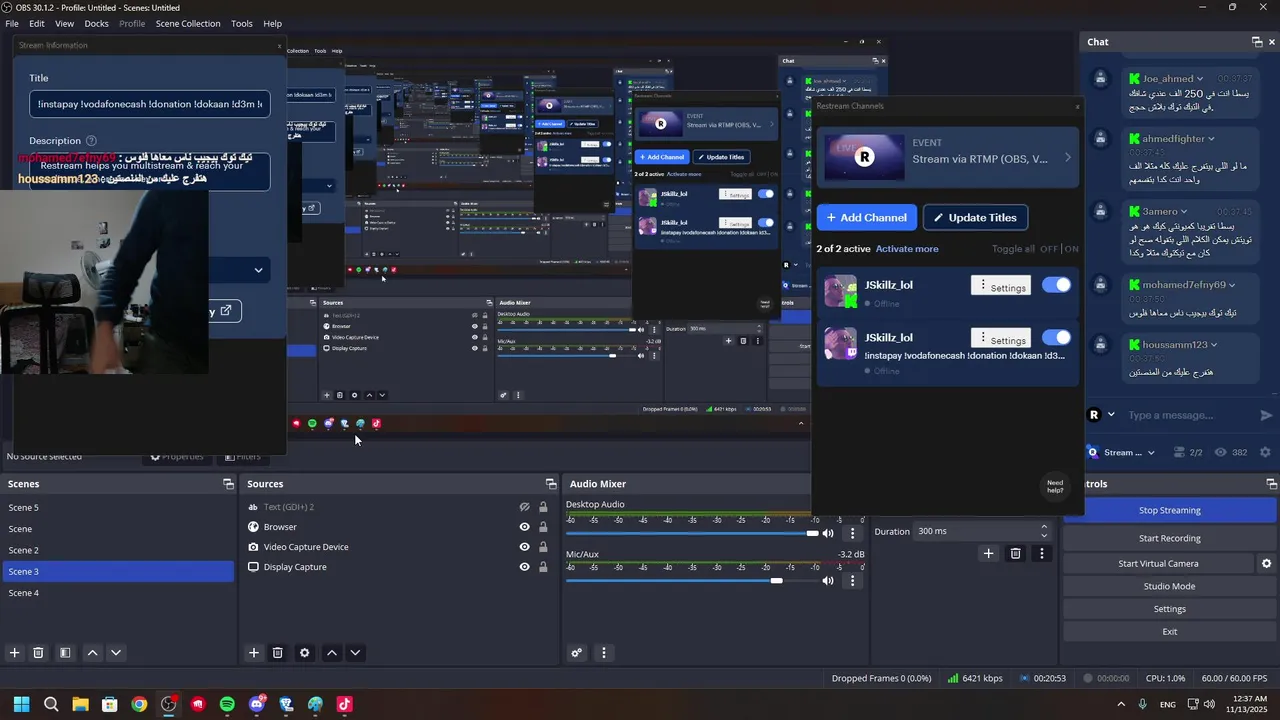Mute Mic/Aux speaker icon
Image resolution: width=1280 pixels, height=720 pixels.
[828, 581]
